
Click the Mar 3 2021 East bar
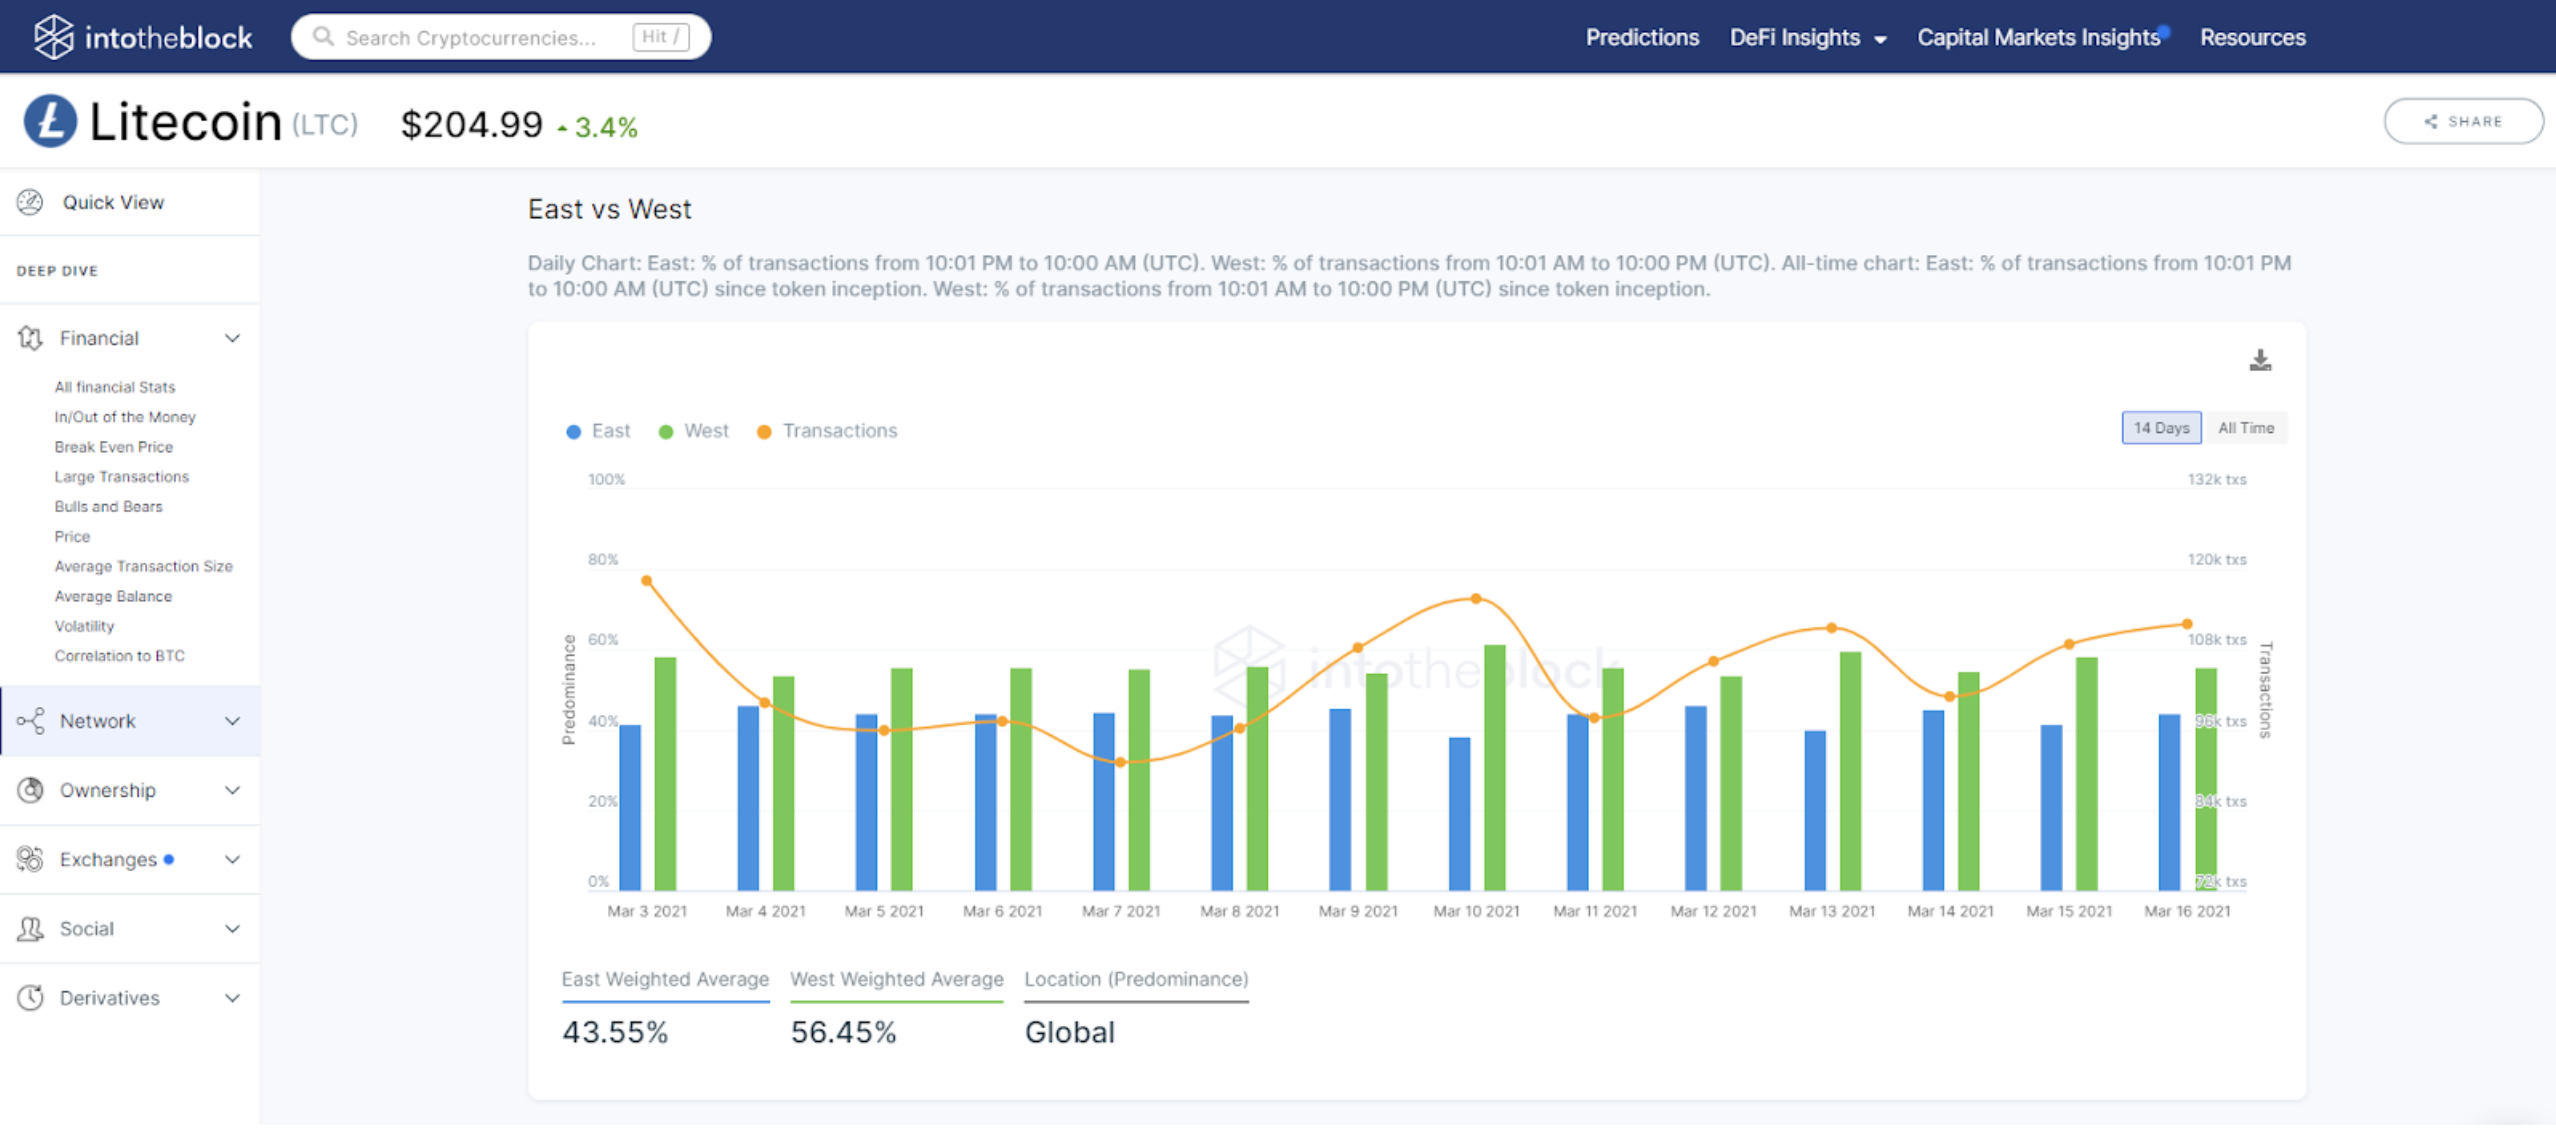(x=630, y=807)
